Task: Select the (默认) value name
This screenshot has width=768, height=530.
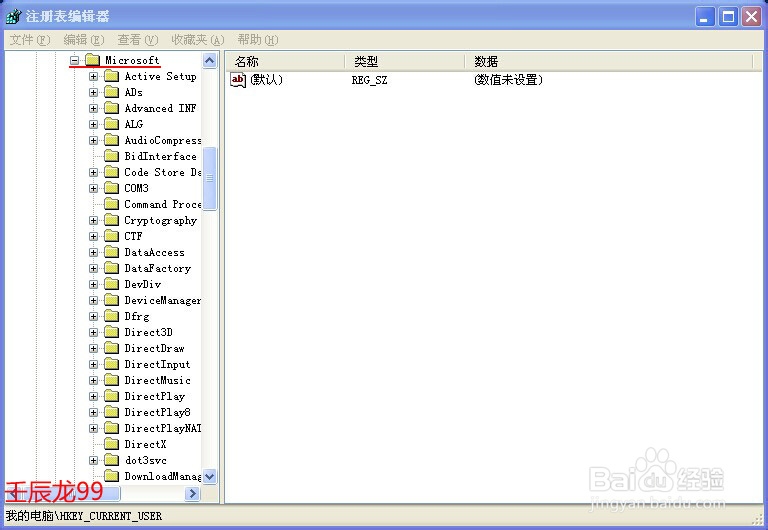Action: tap(266, 80)
